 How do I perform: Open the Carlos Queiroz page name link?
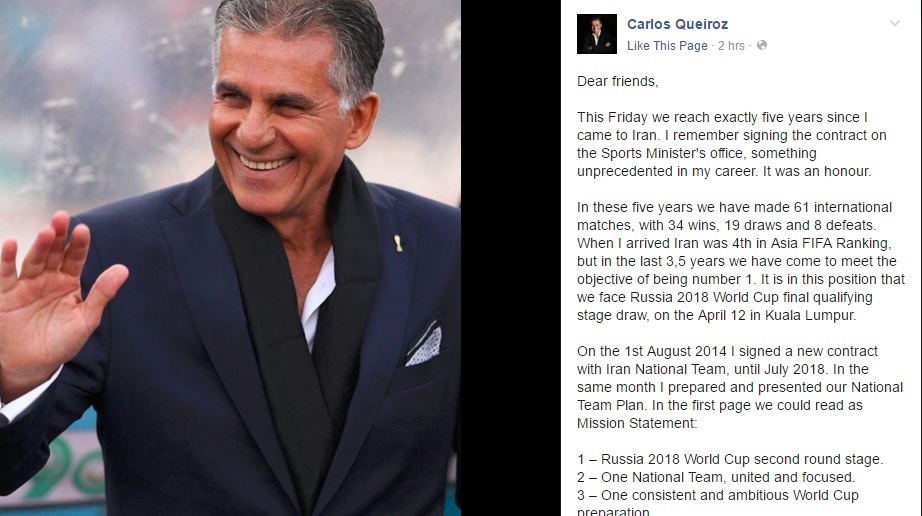677,24
